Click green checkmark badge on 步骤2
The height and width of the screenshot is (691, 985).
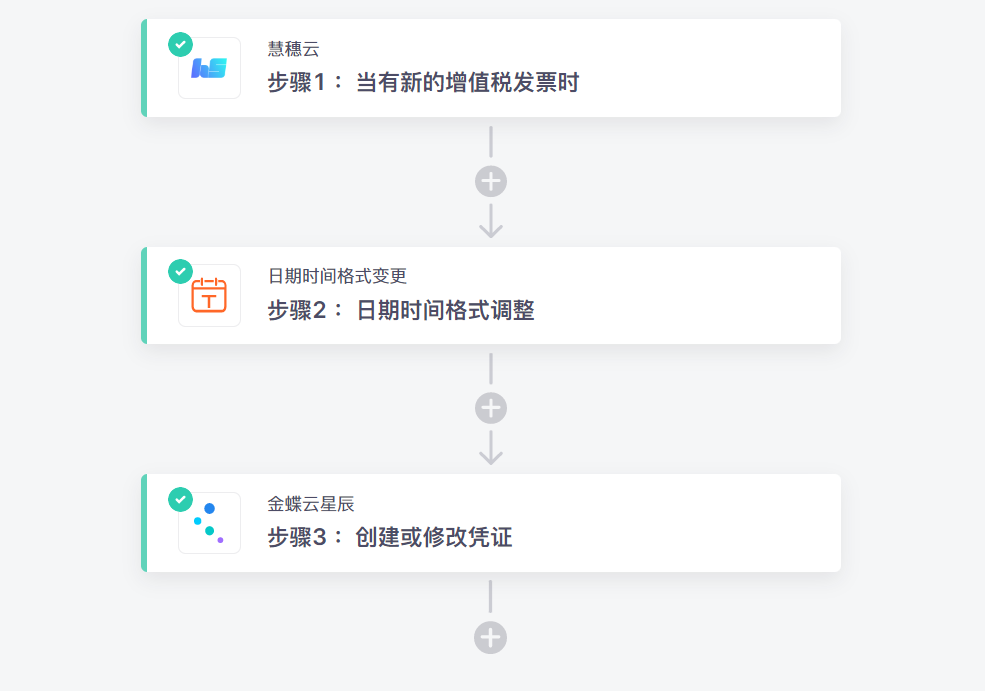tap(180, 271)
